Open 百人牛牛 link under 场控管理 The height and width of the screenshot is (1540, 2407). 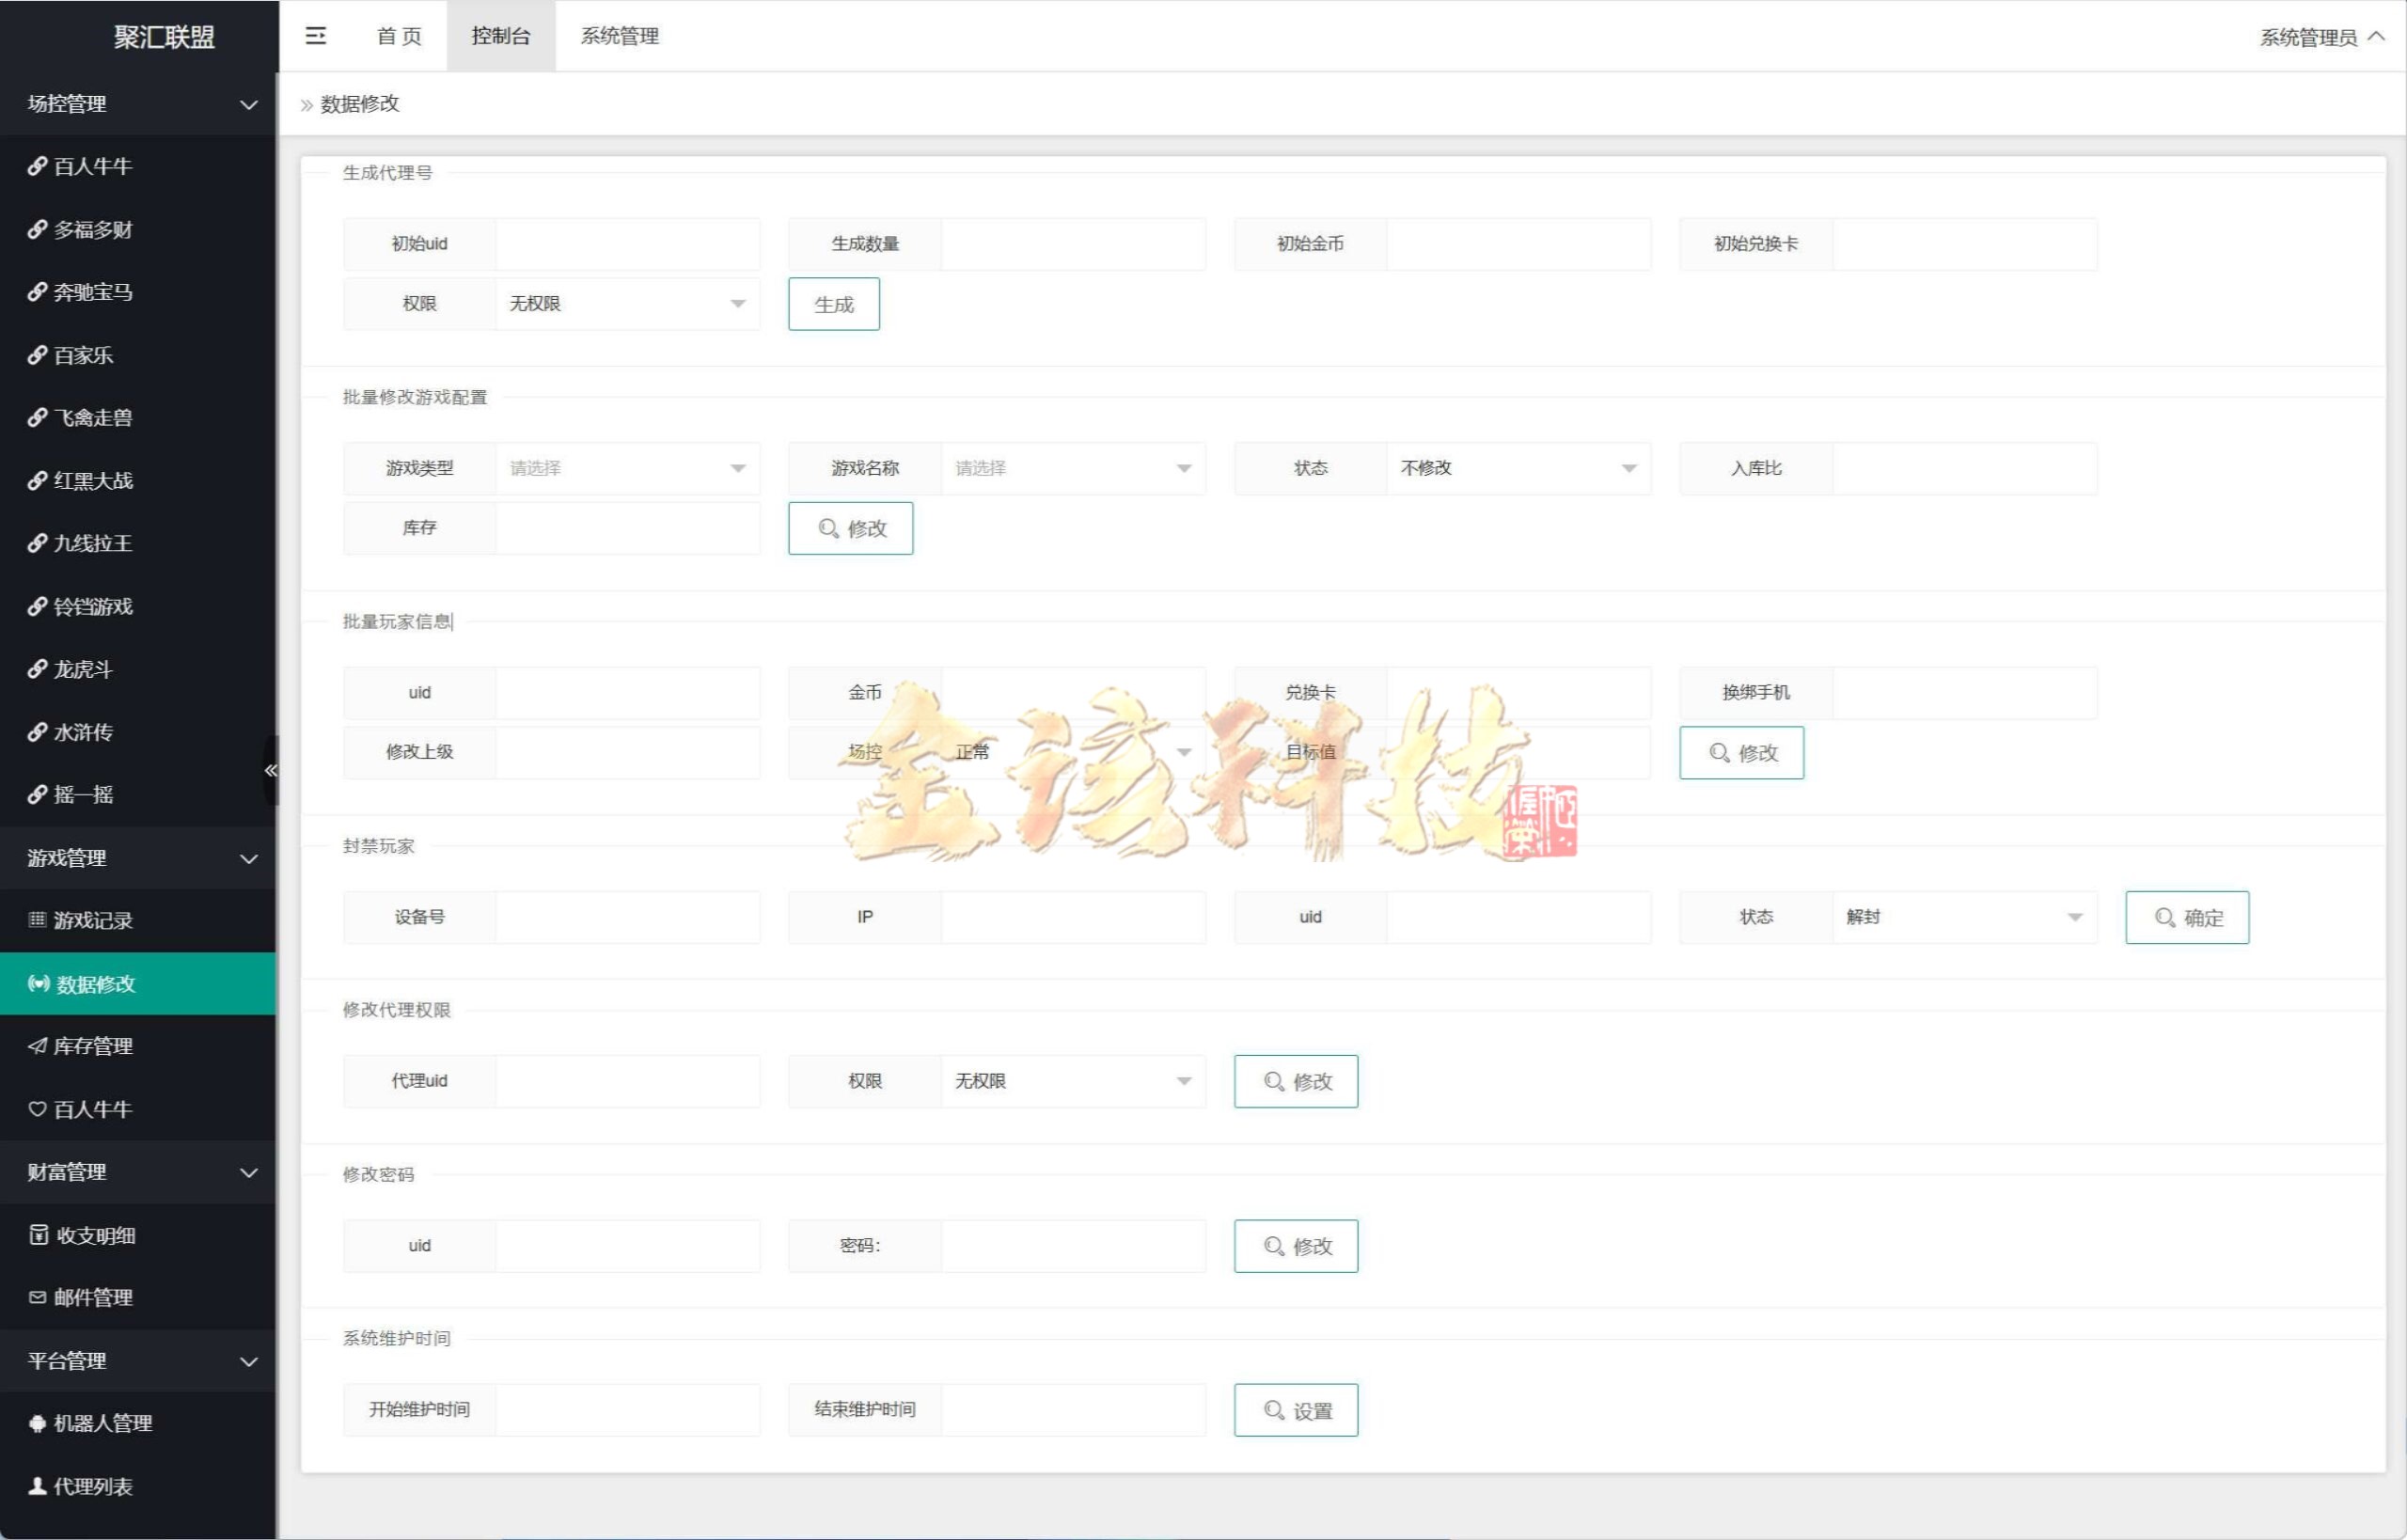(92, 167)
